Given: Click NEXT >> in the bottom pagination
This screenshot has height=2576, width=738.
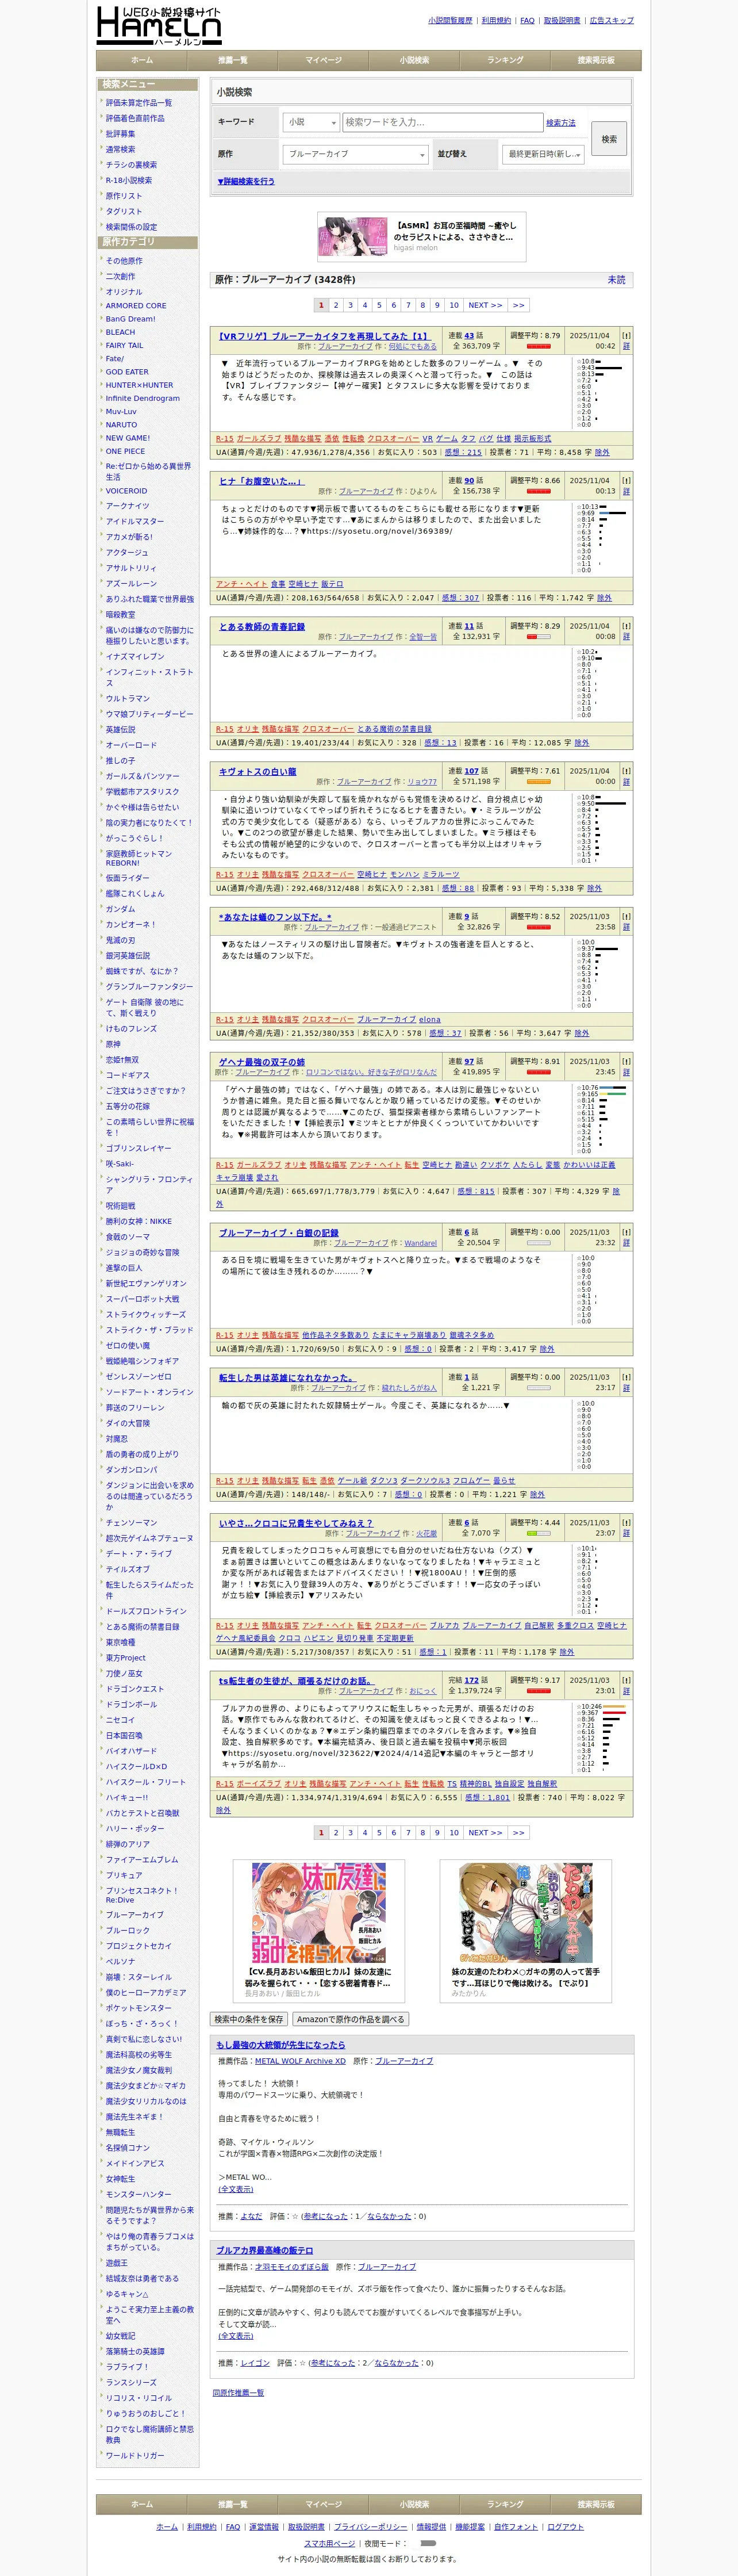Looking at the screenshot, I should (485, 1833).
